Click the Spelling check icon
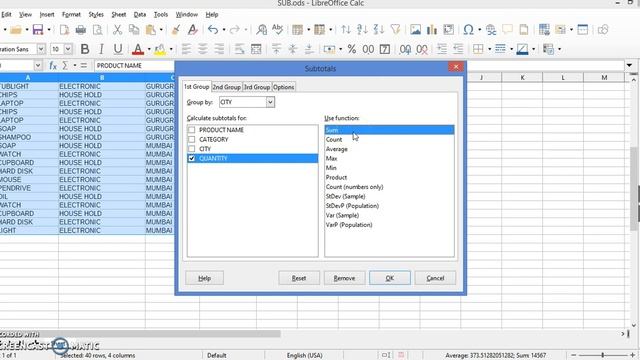The height and width of the screenshot is (360, 640). tap(278, 30)
